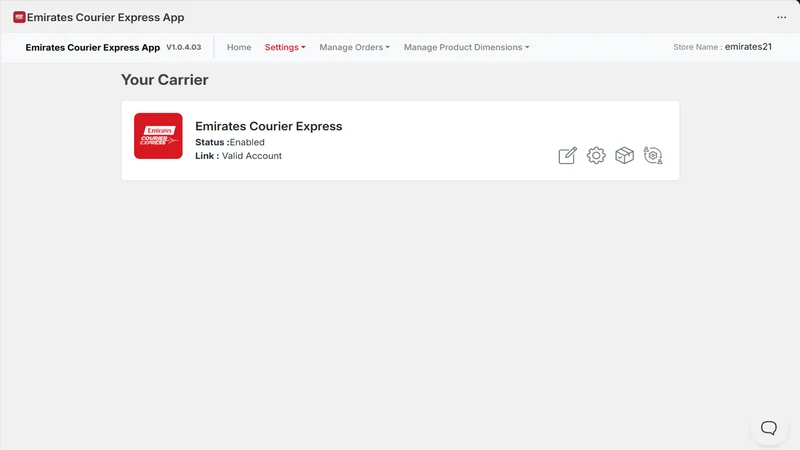The height and width of the screenshot is (450, 800).
Task: Click the Emirates Courier Express App brand title
Action: pos(92,47)
